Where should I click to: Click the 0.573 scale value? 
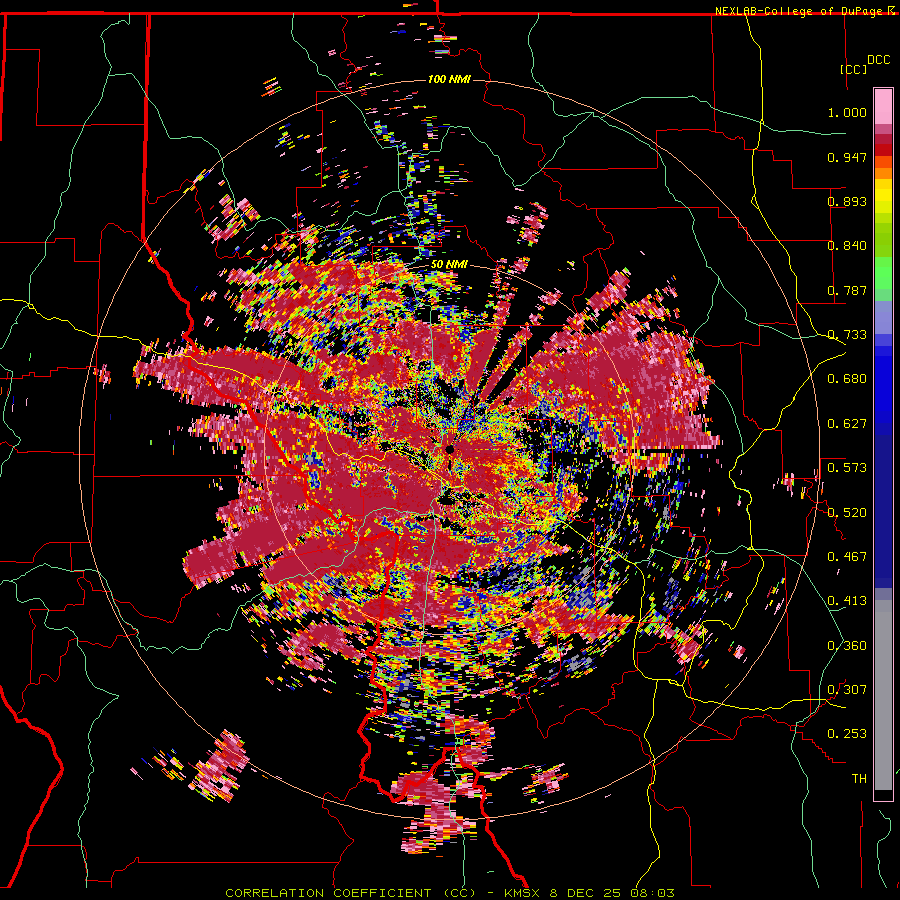(x=847, y=468)
